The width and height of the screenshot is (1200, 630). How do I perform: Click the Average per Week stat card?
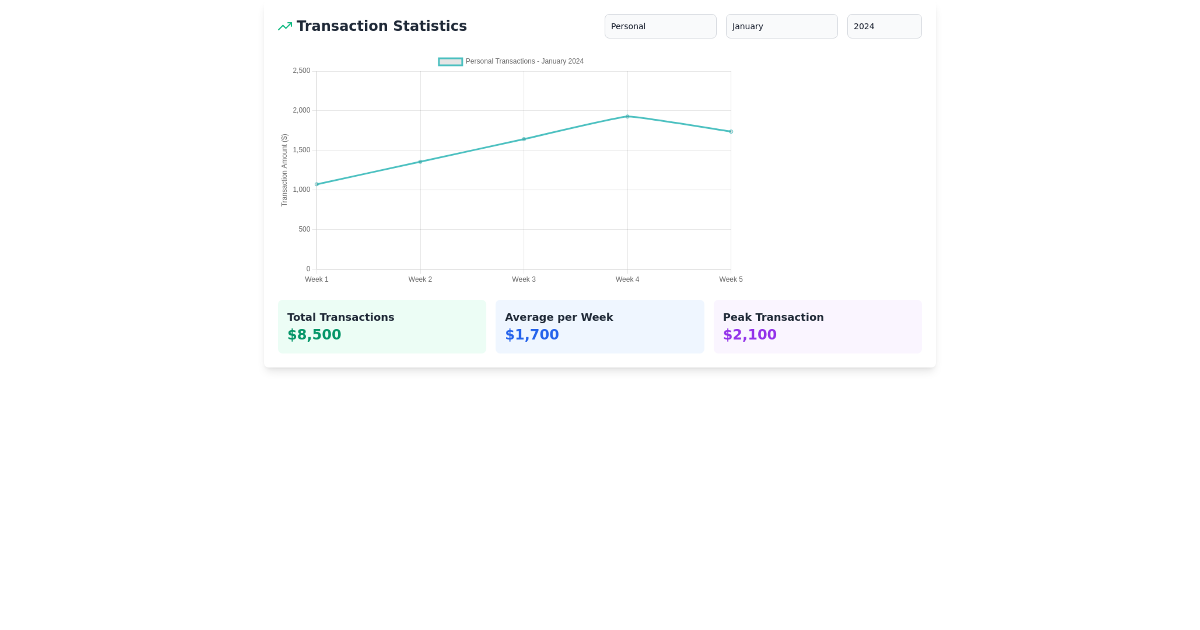point(600,326)
